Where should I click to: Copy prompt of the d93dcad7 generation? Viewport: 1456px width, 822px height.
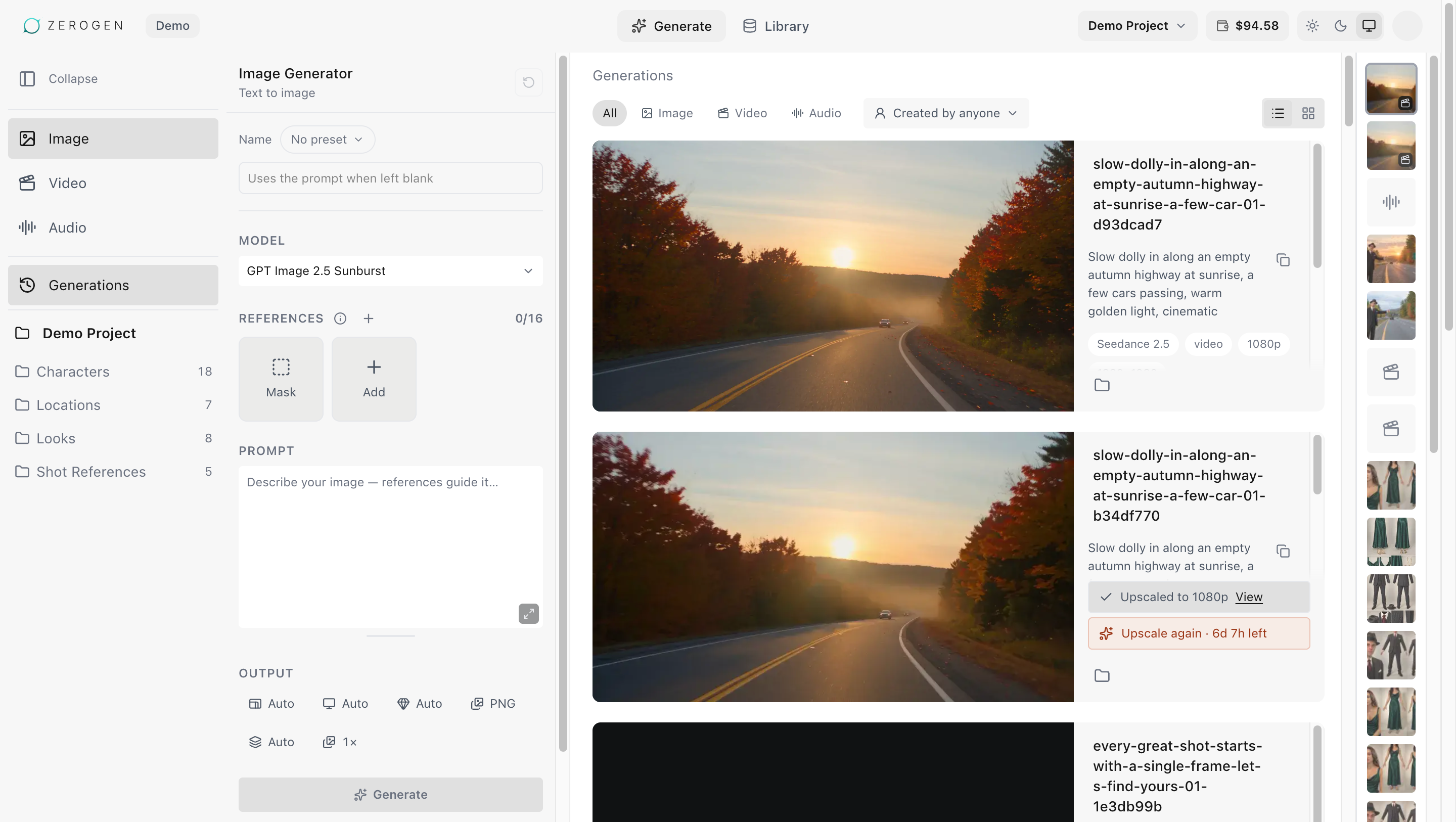click(x=1283, y=260)
